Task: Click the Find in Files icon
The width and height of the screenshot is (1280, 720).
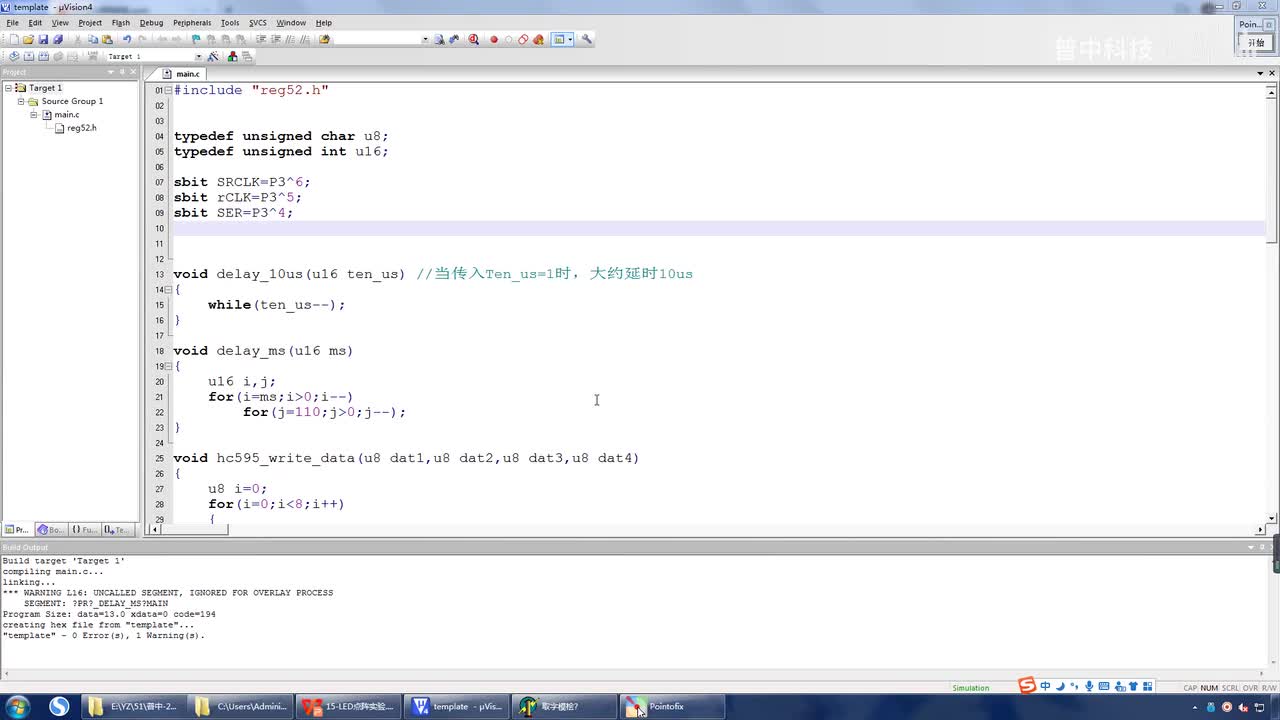Action: click(x=324, y=40)
